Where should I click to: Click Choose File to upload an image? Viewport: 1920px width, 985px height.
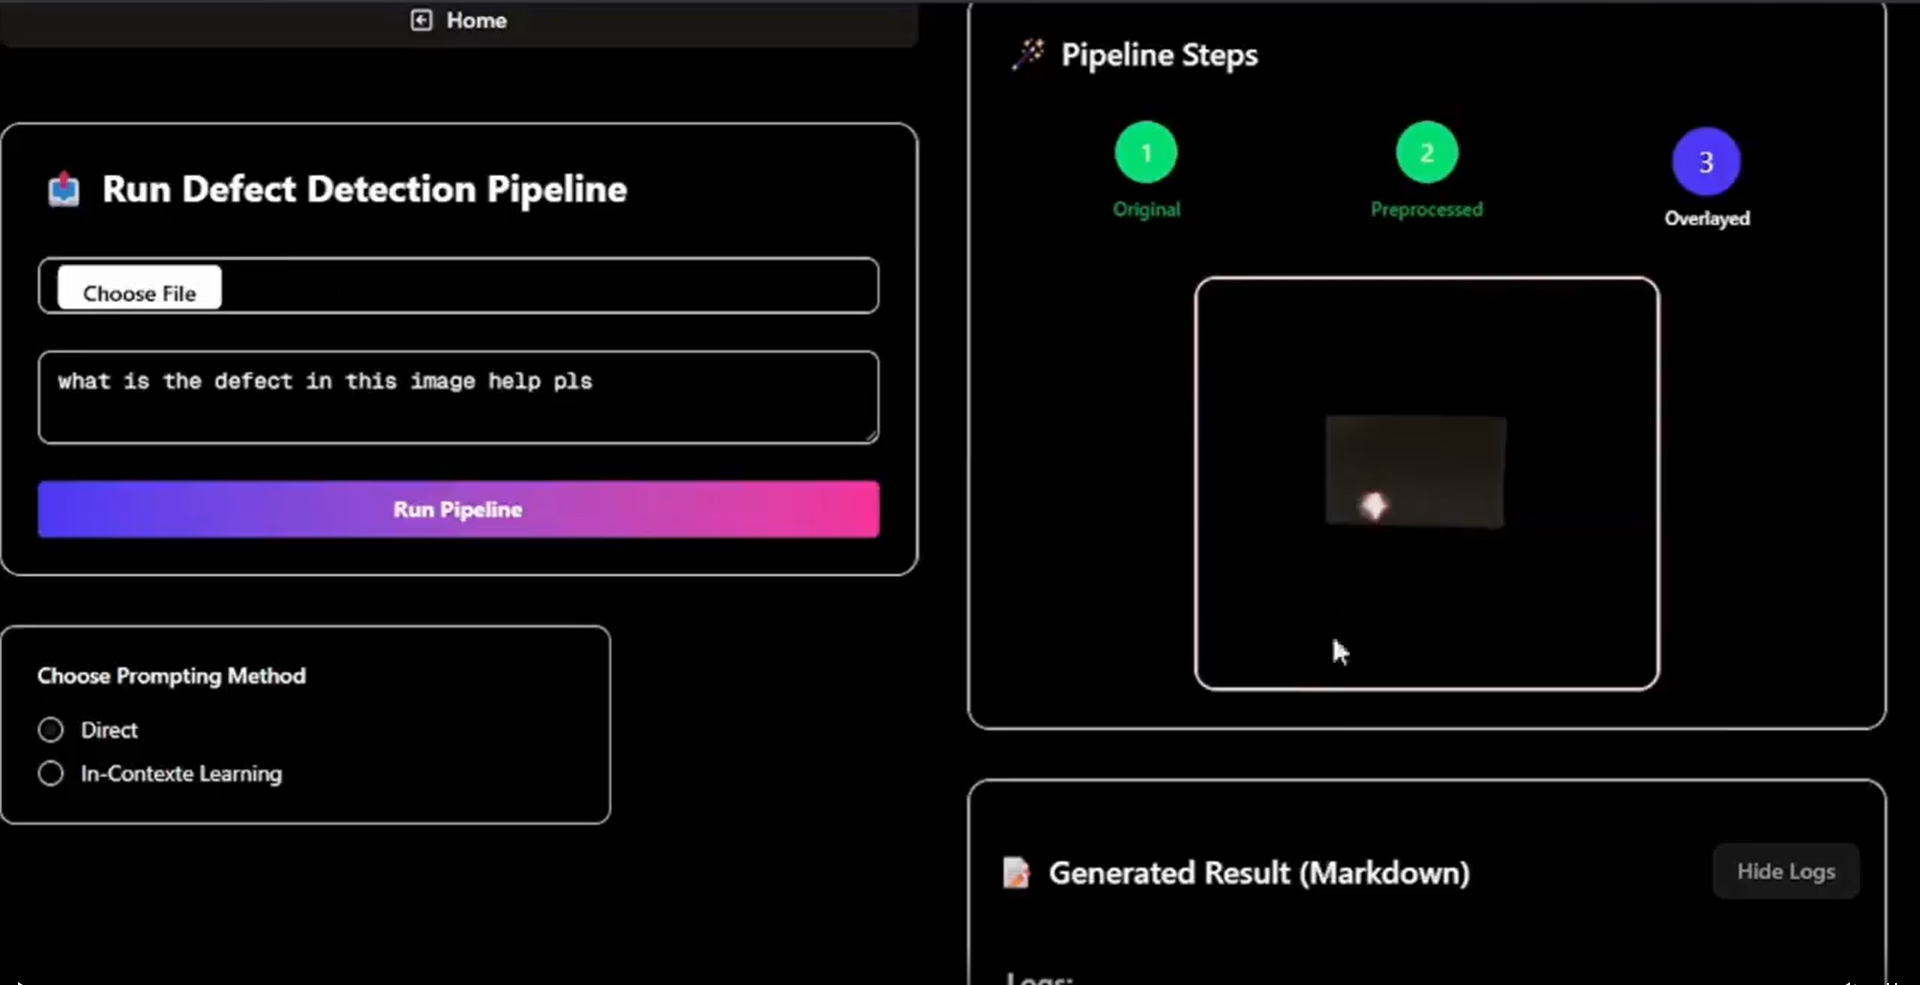[138, 292]
